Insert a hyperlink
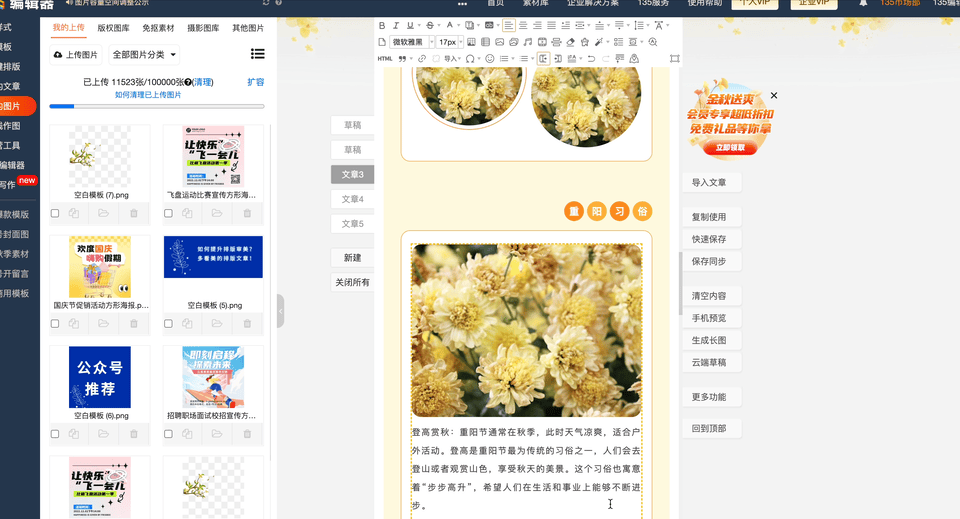 tap(422, 59)
